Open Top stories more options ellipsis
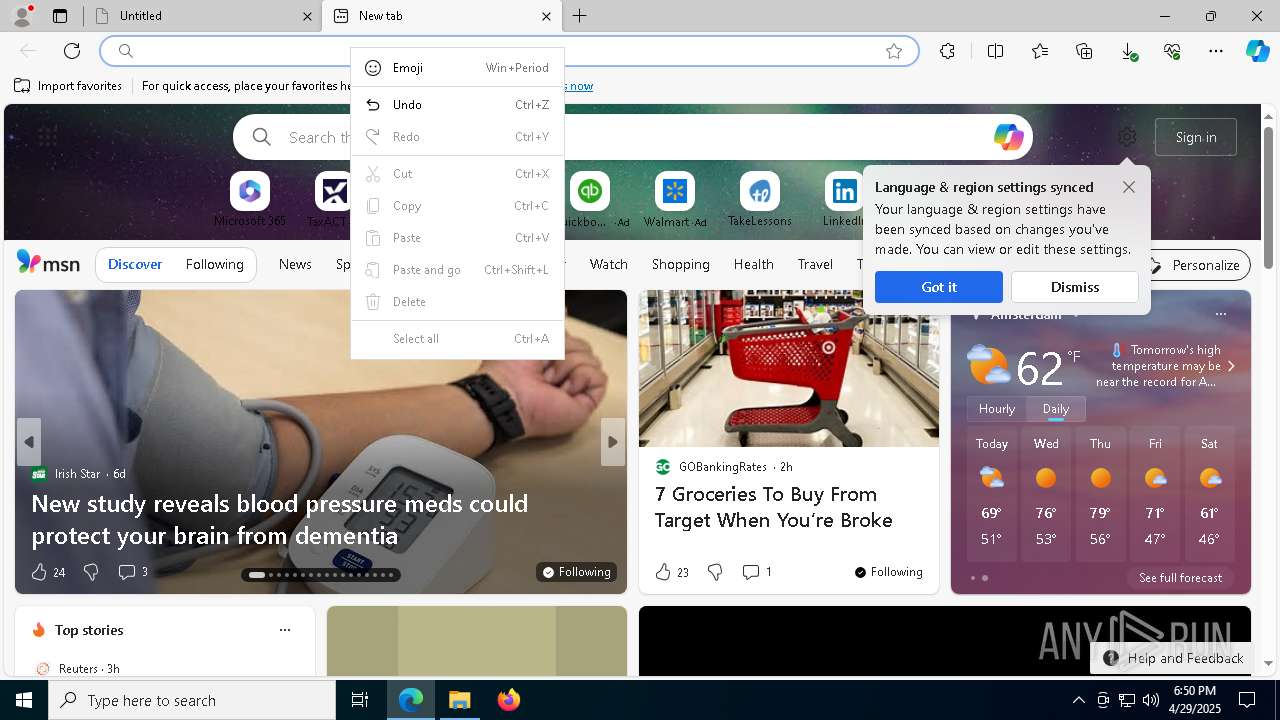This screenshot has height=720, width=1280. 285,630
